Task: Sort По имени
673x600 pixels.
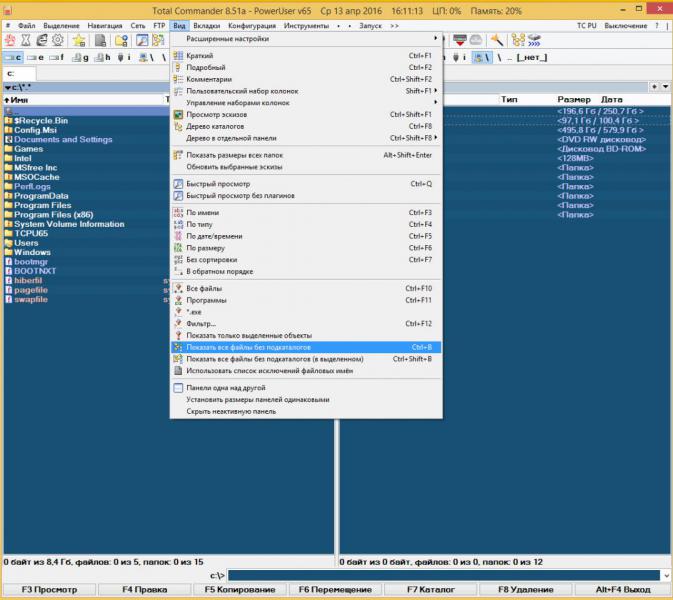Action: [306, 213]
